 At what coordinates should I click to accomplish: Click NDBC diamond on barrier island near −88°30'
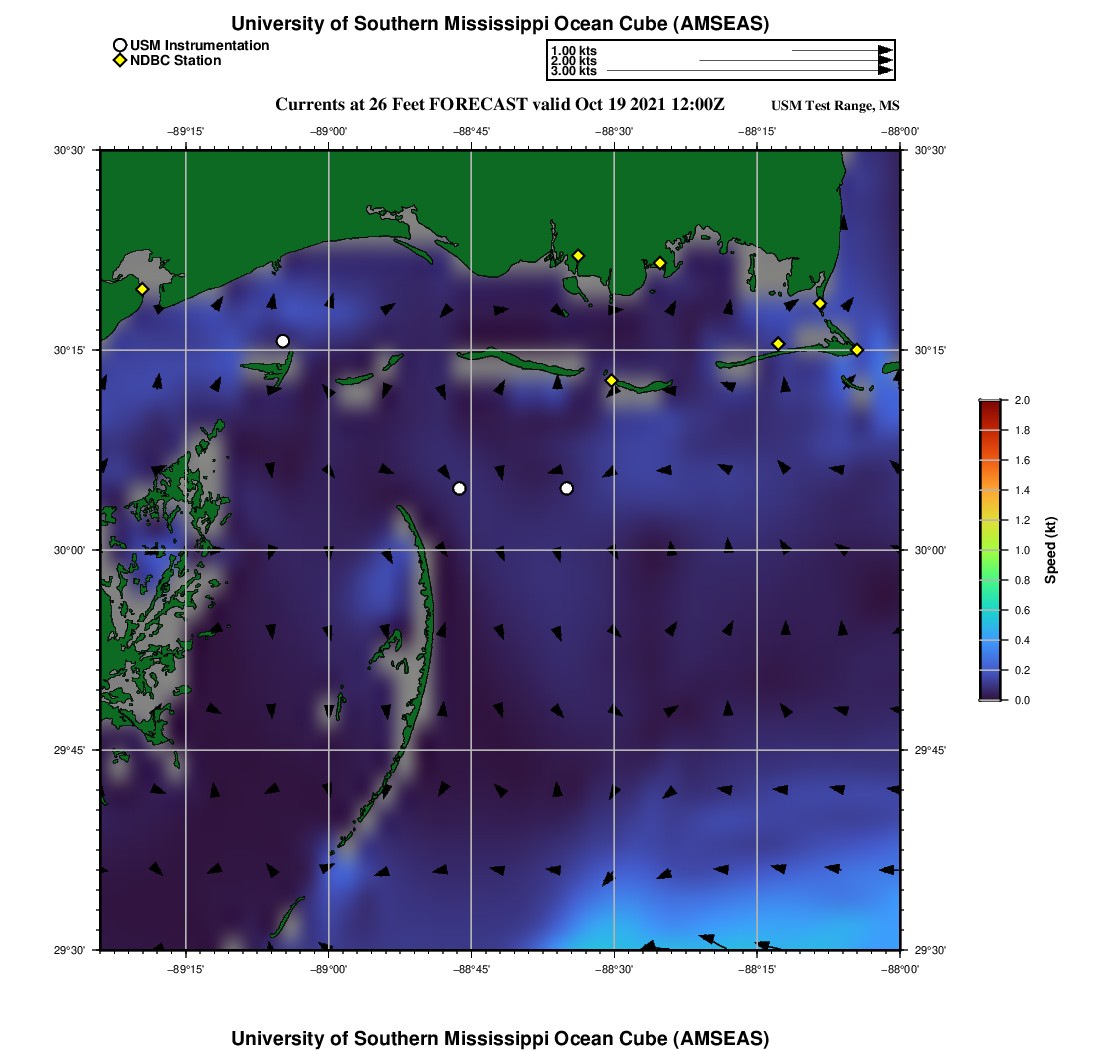[611, 380]
